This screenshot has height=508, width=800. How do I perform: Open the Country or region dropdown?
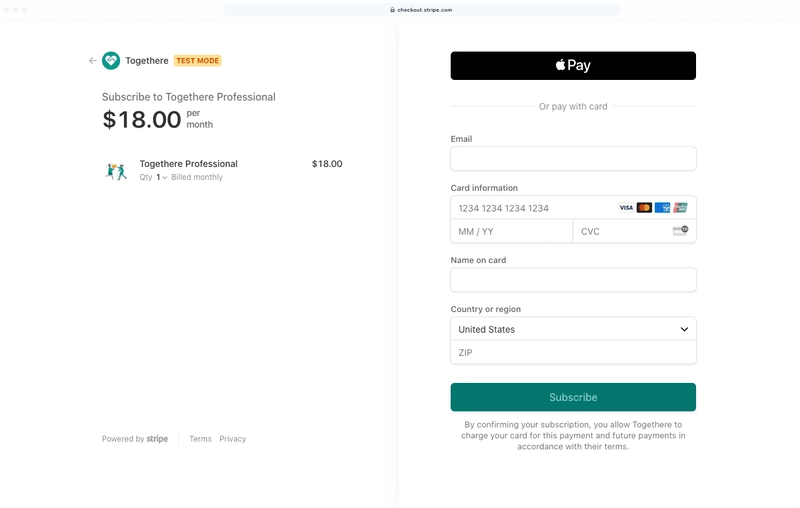573,329
